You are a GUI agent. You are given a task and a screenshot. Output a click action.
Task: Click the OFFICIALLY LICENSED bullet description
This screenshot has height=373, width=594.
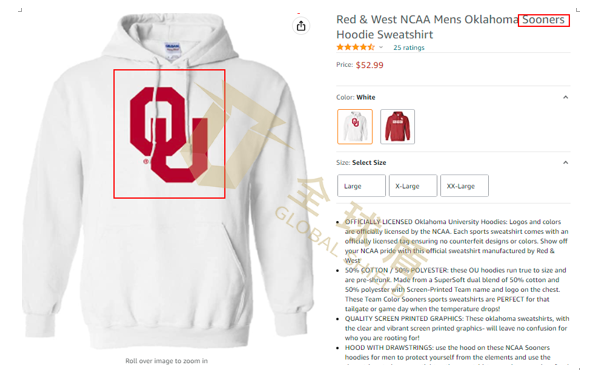(456, 241)
